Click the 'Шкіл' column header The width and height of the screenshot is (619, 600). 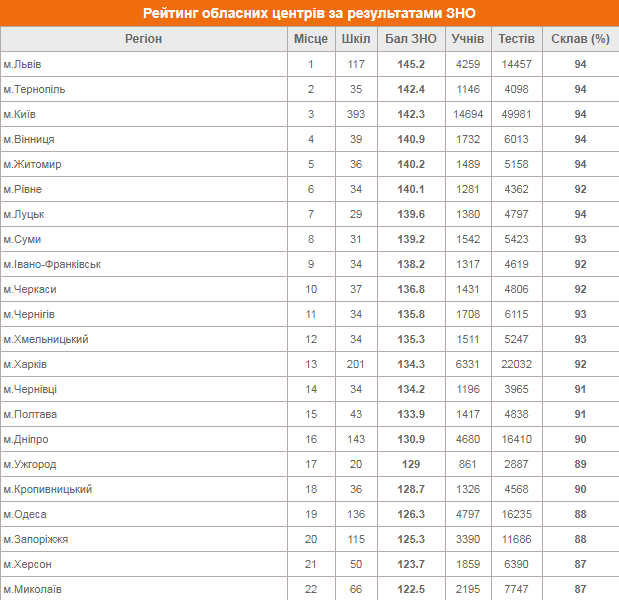coord(355,39)
